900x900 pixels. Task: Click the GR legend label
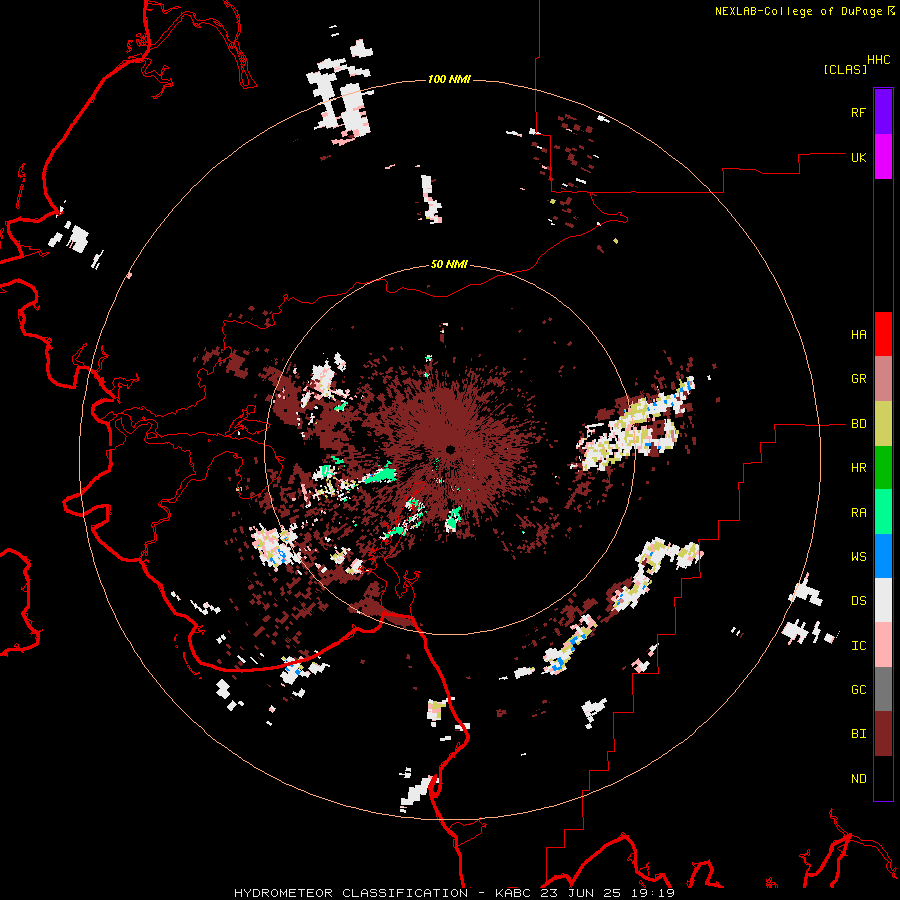858,379
